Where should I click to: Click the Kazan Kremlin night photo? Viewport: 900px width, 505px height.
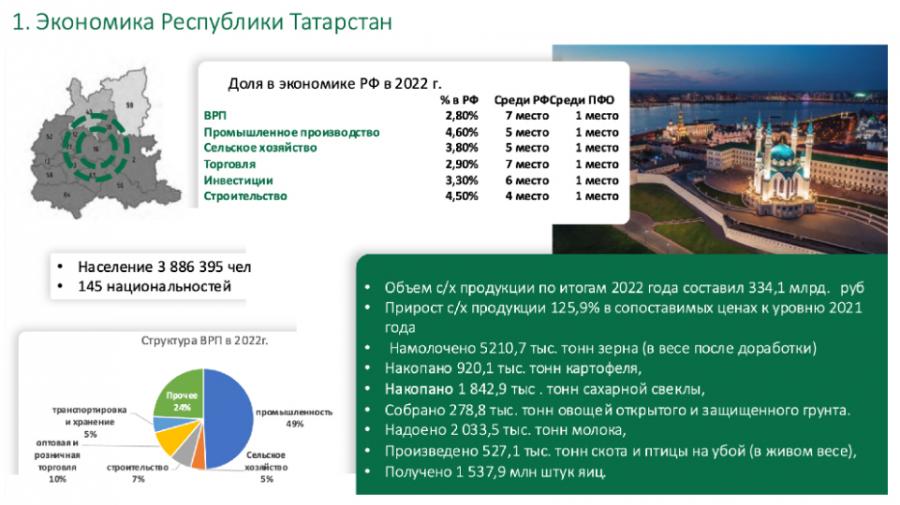coord(758,149)
